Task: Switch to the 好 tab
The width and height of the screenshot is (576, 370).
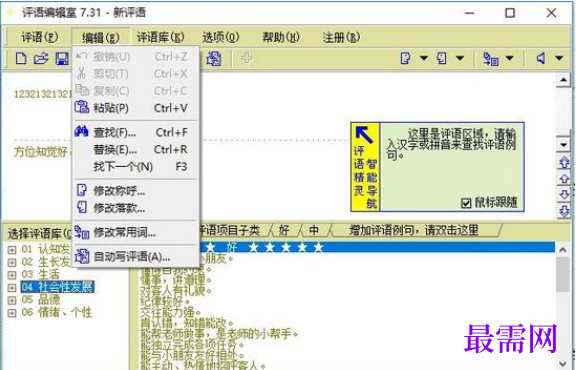Action: 284,230
